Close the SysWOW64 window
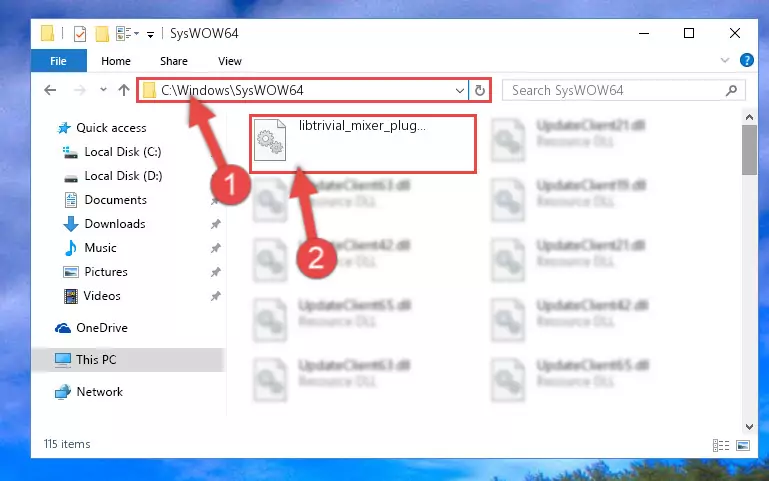769x481 pixels. (x=735, y=33)
